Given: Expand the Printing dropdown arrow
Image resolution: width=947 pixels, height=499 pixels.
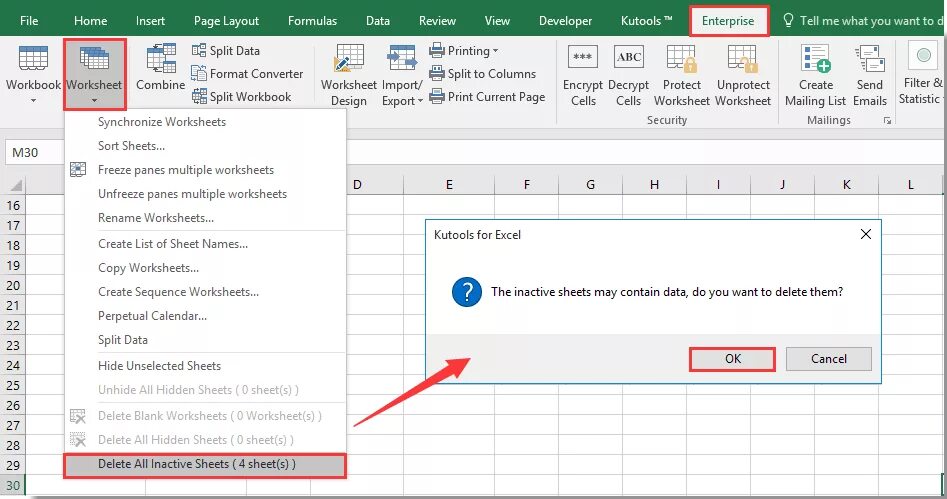Looking at the screenshot, I should (496, 51).
